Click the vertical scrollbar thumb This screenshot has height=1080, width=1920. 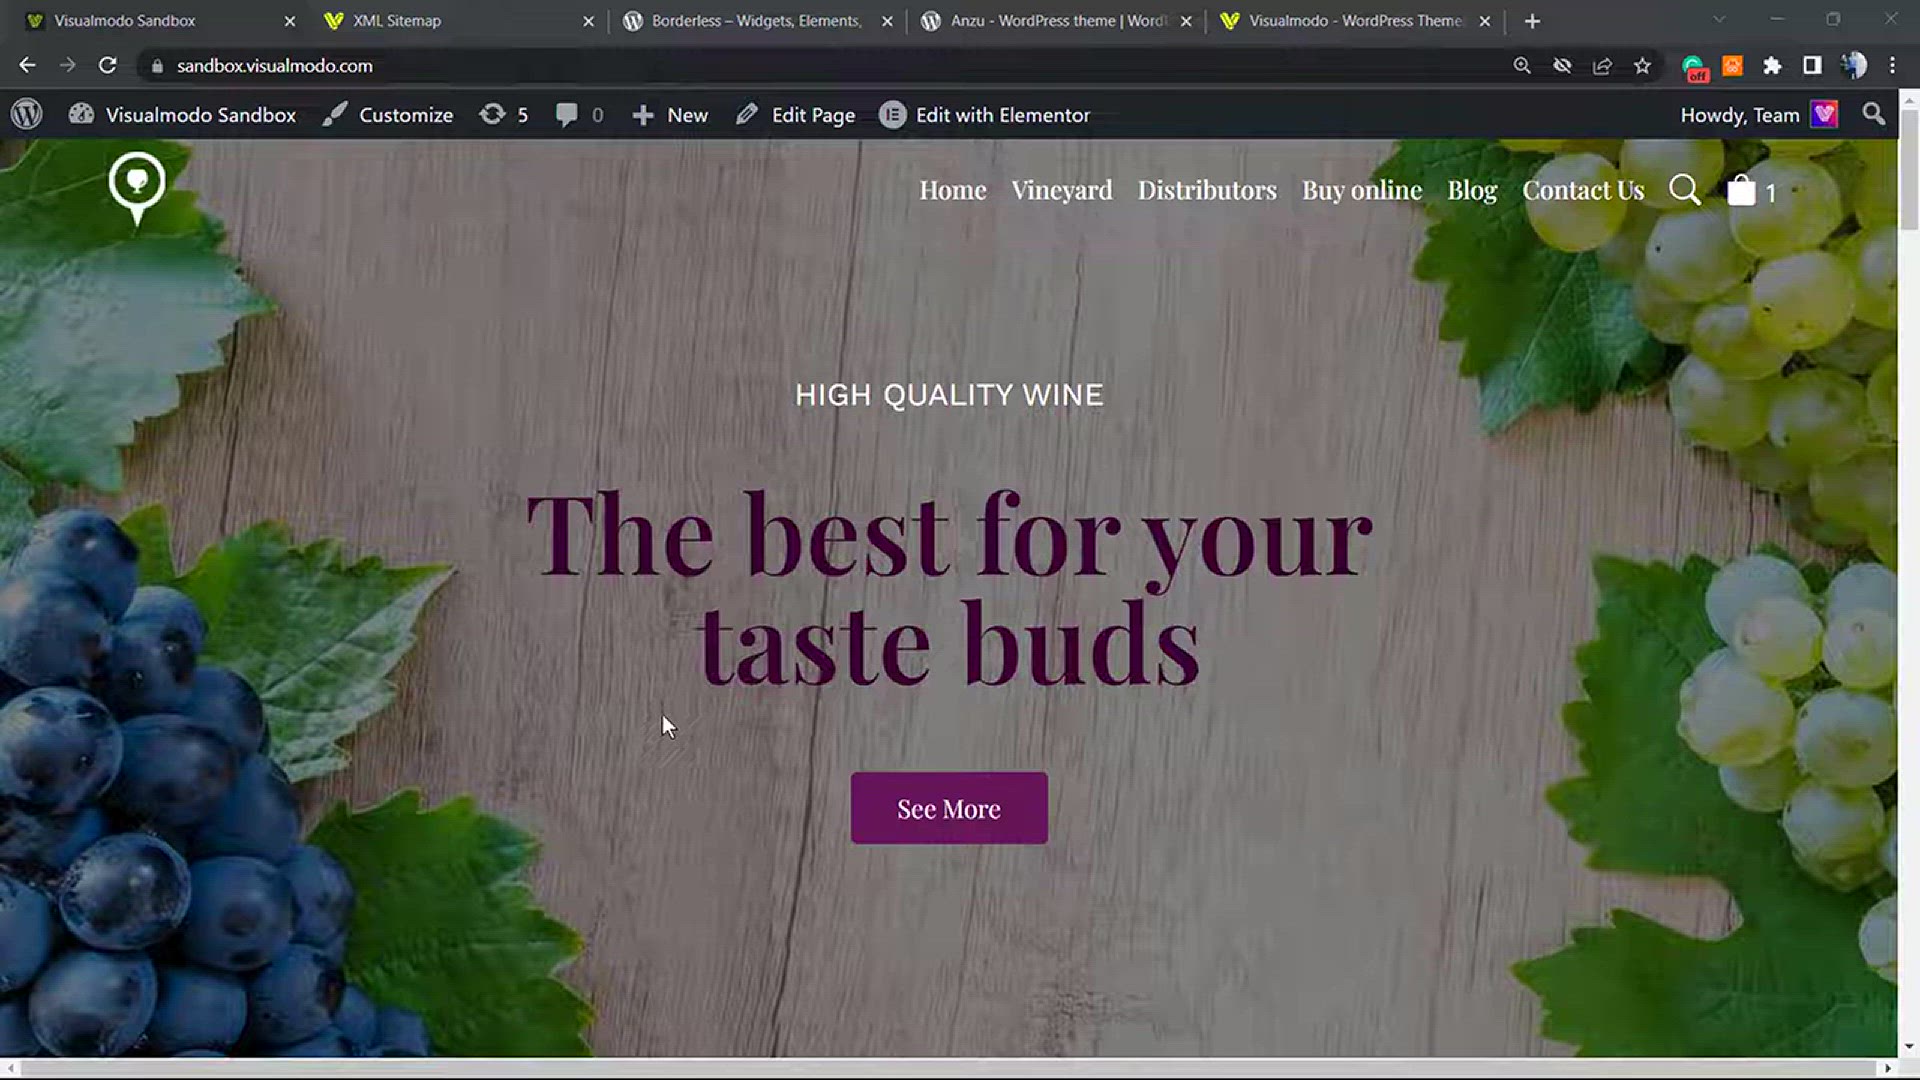pos(1909,168)
